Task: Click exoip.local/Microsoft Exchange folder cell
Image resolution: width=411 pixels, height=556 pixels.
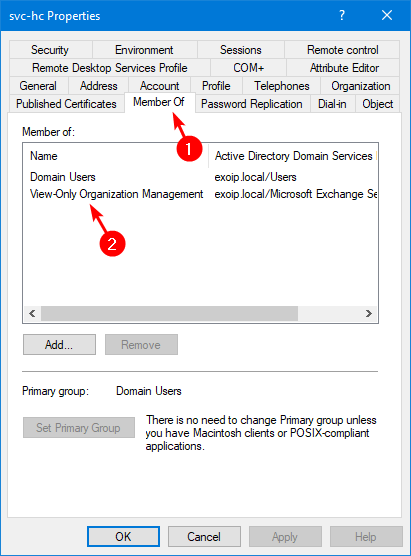Action: click(295, 194)
